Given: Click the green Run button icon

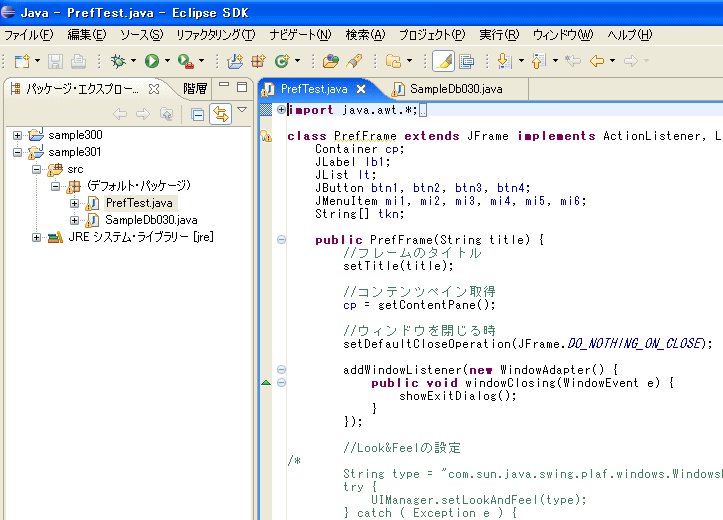Looking at the screenshot, I should 152,61.
